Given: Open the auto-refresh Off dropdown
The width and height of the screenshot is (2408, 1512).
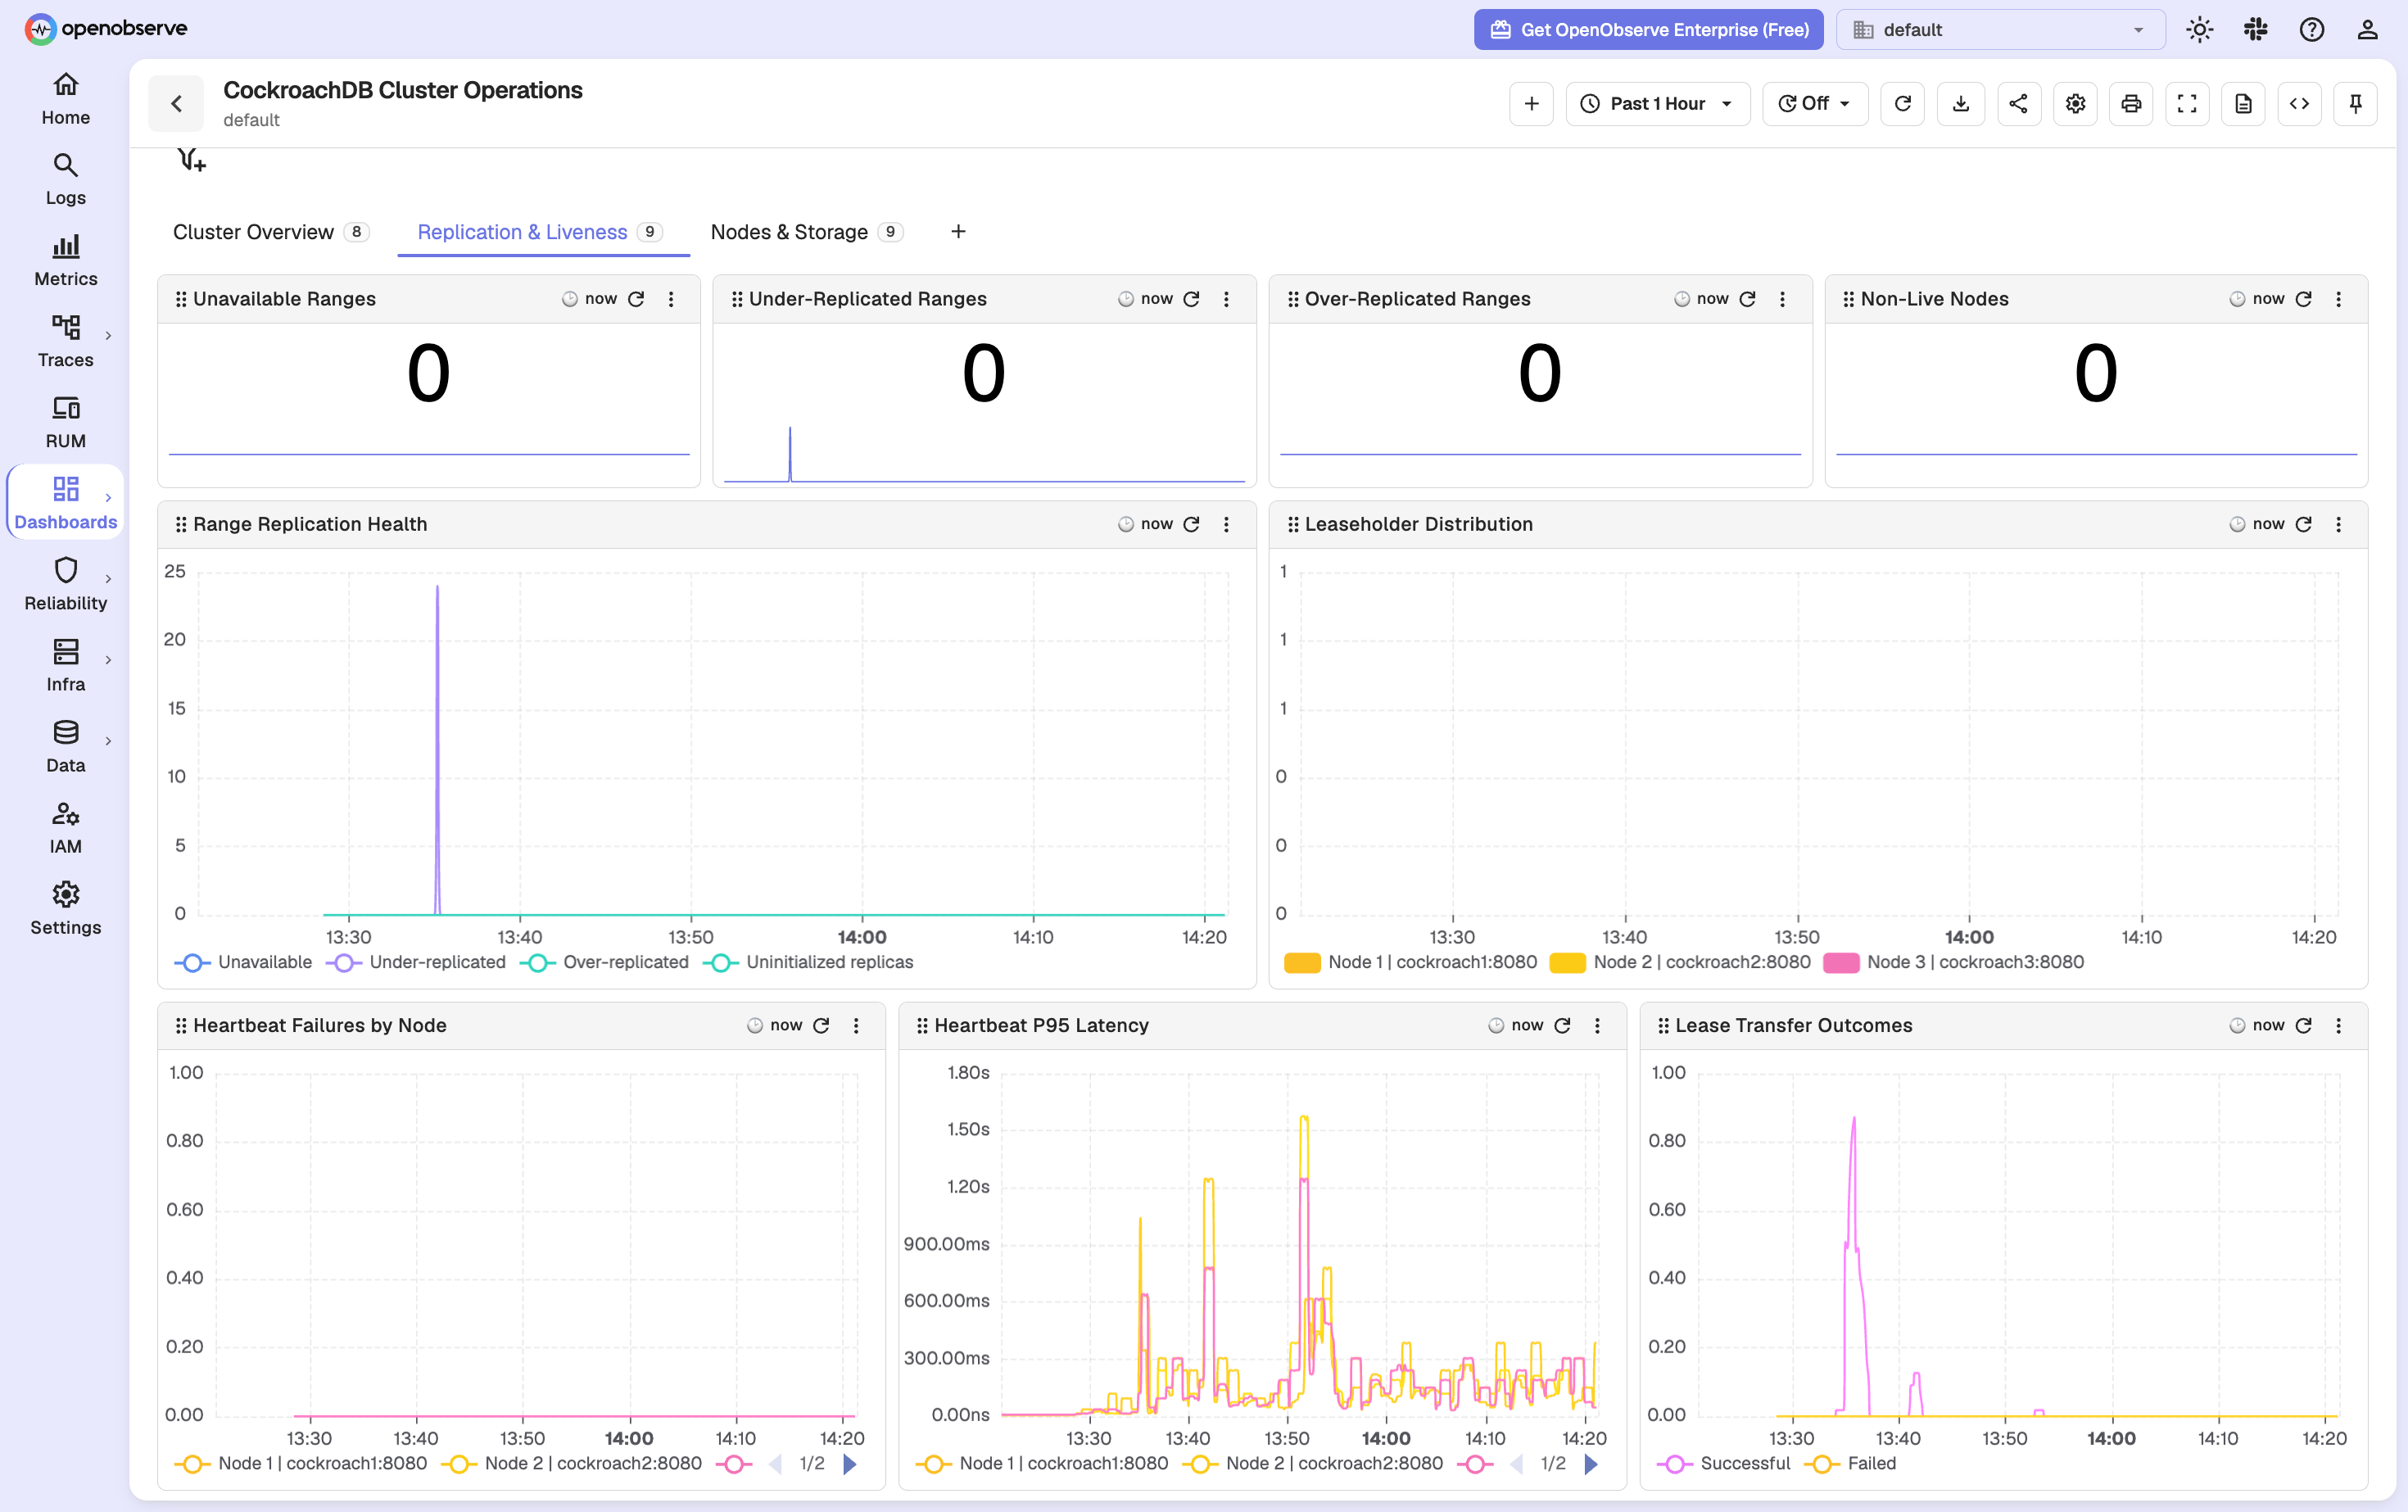Looking at the screenshot, I should [1815, 103].
